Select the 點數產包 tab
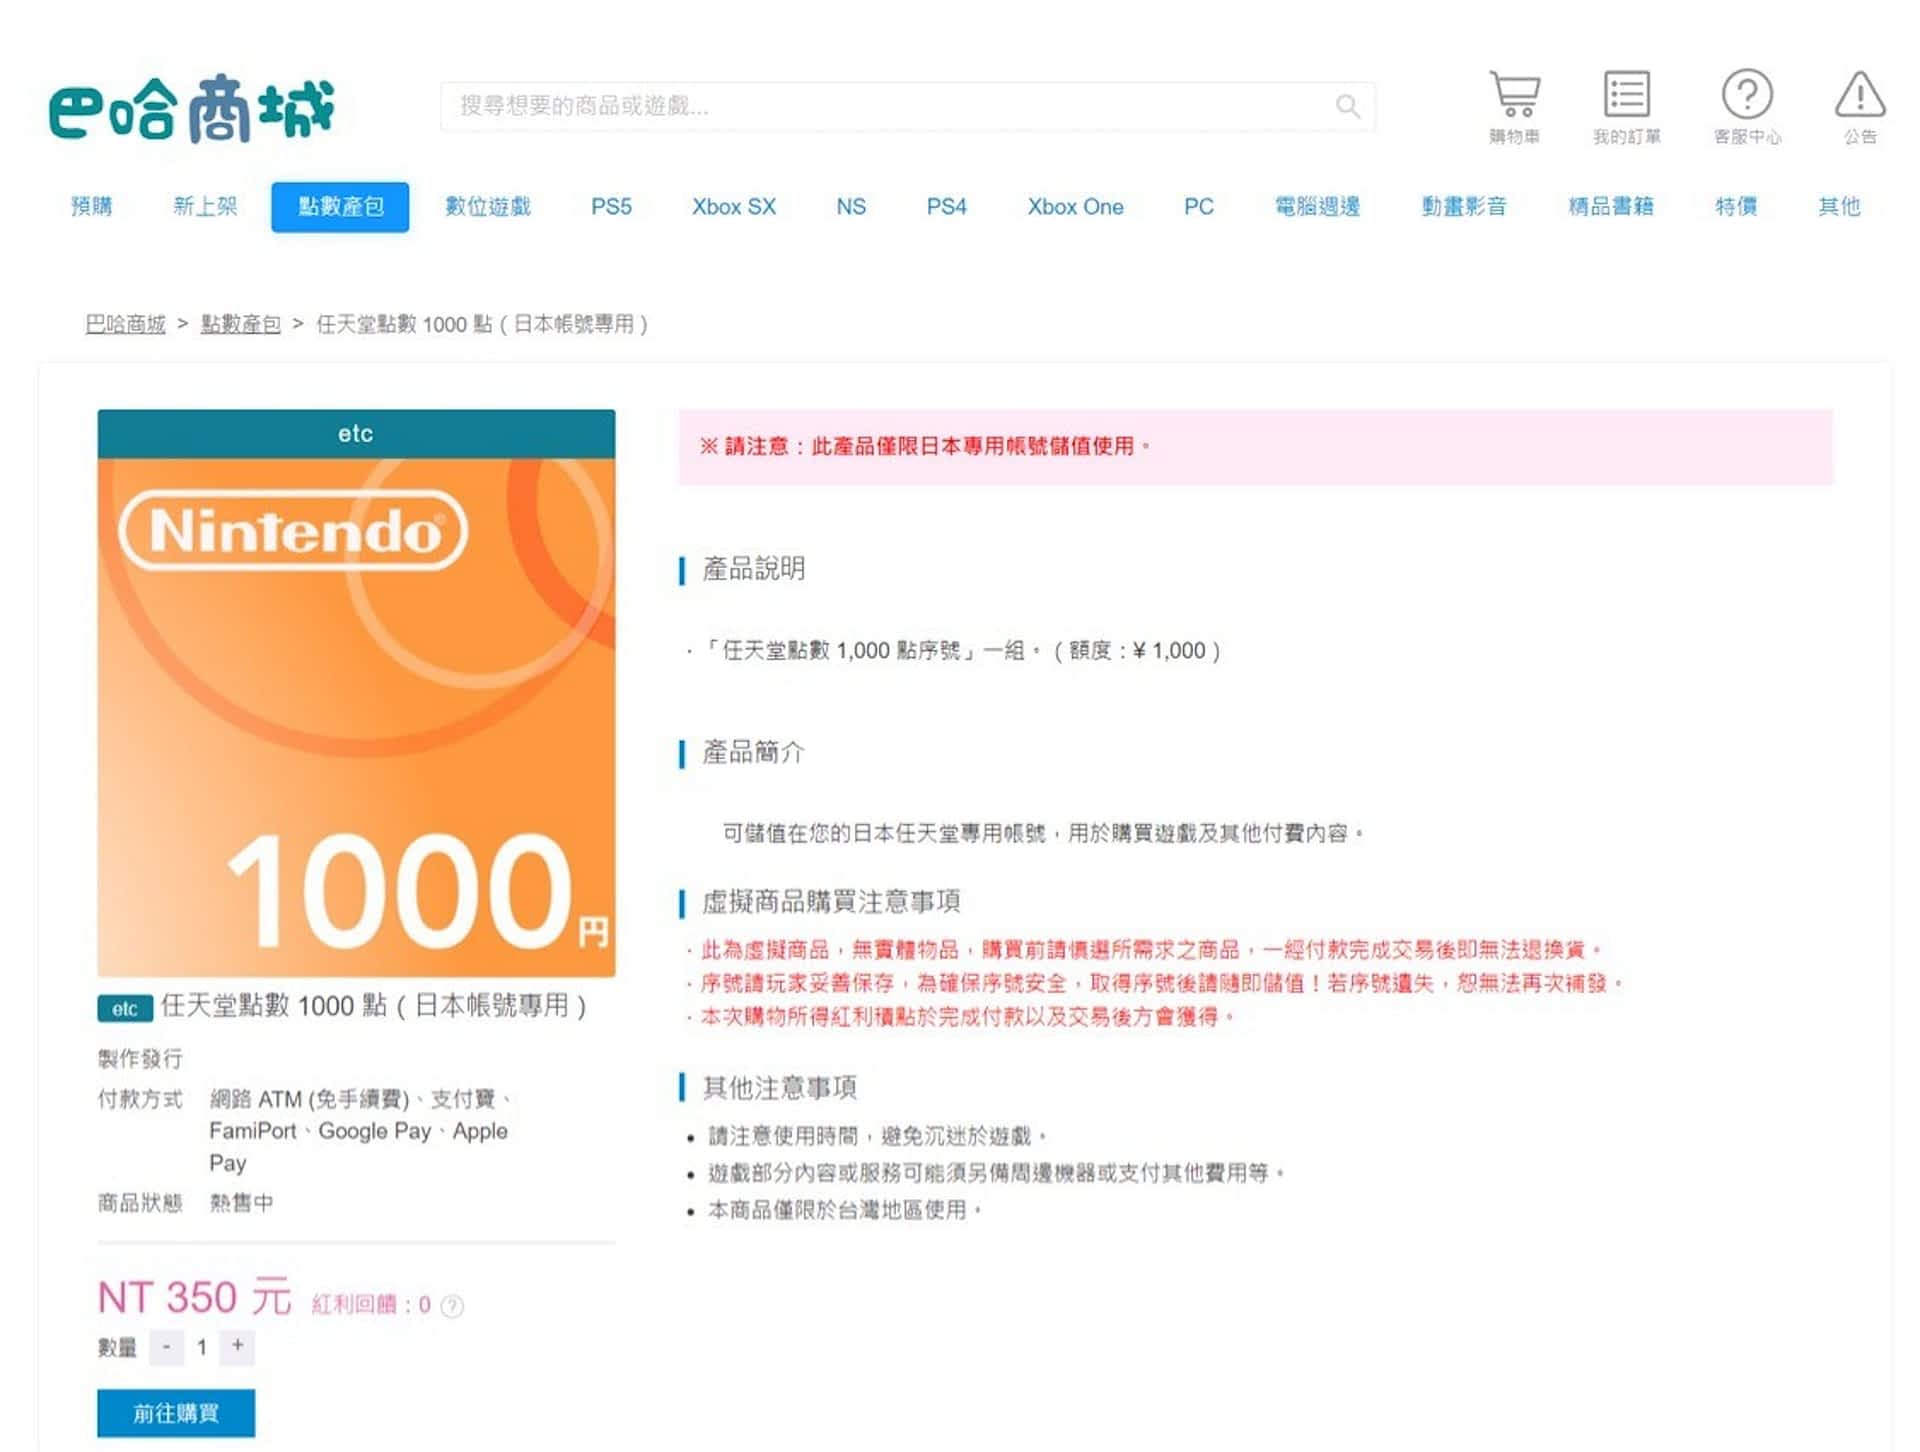The image size is (1920, 1452). tap(340, 207)
